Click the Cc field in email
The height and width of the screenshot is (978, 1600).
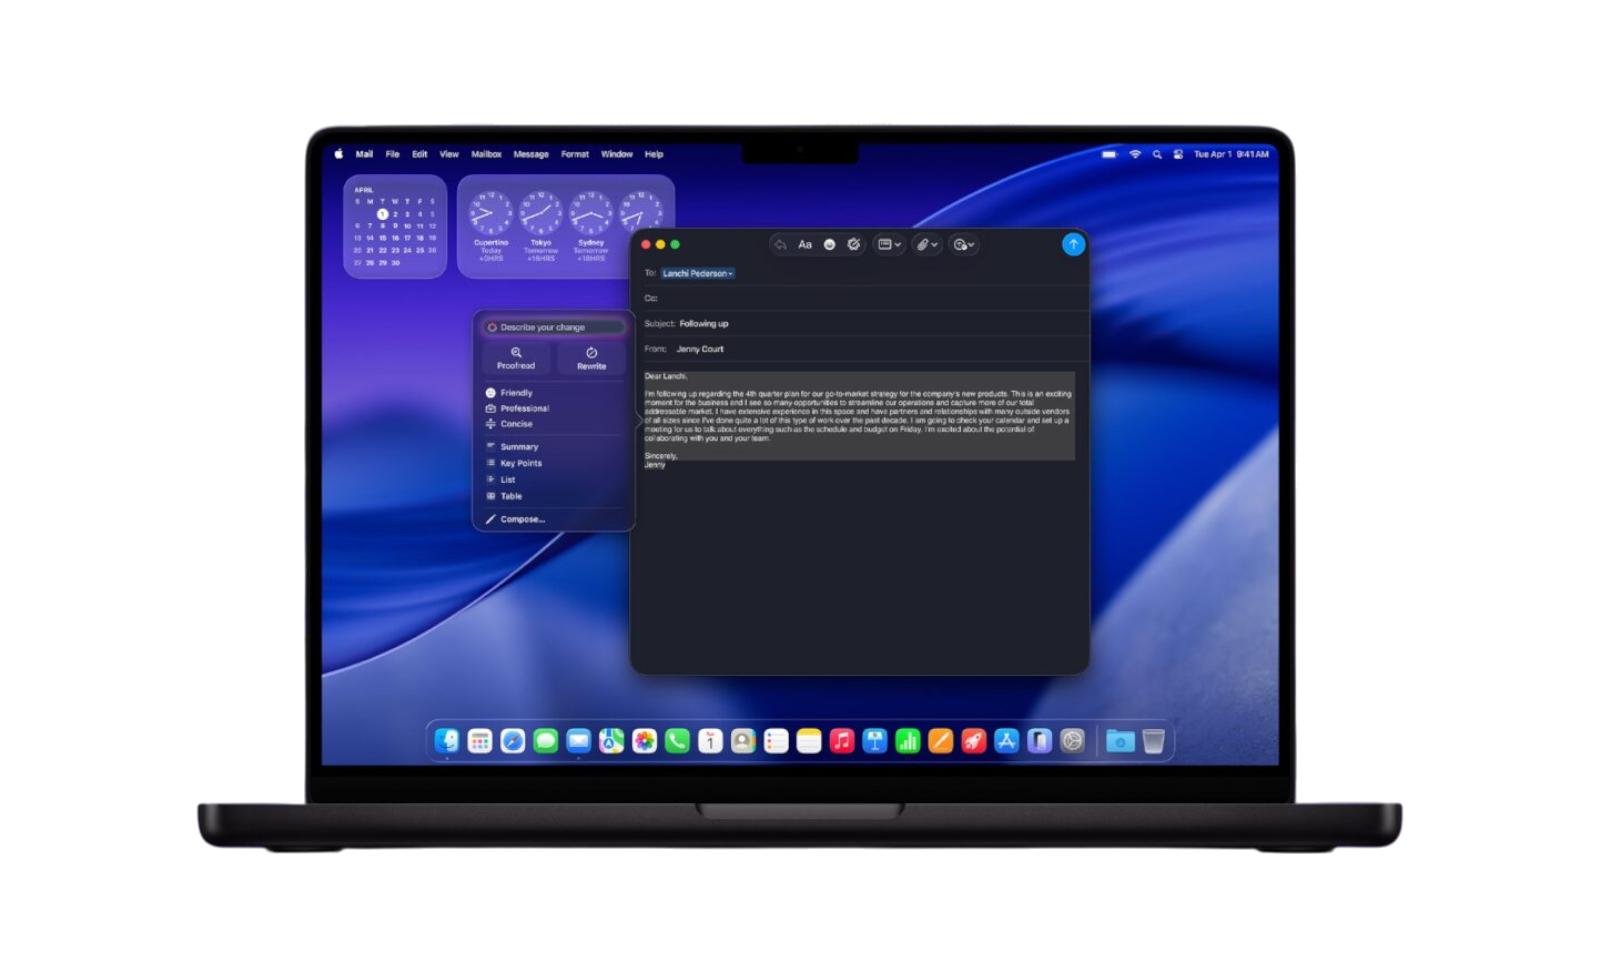pyautogui.click(x=860, y=298)
